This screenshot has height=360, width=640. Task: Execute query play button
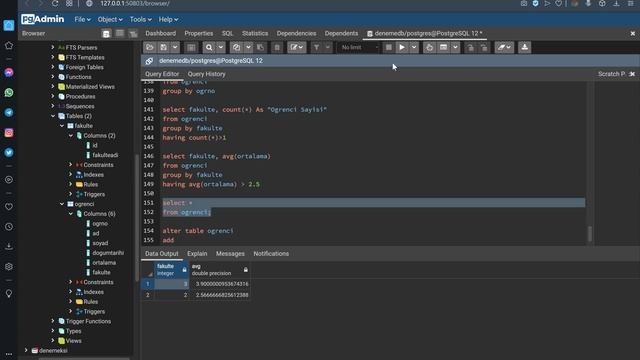(402, 48)
